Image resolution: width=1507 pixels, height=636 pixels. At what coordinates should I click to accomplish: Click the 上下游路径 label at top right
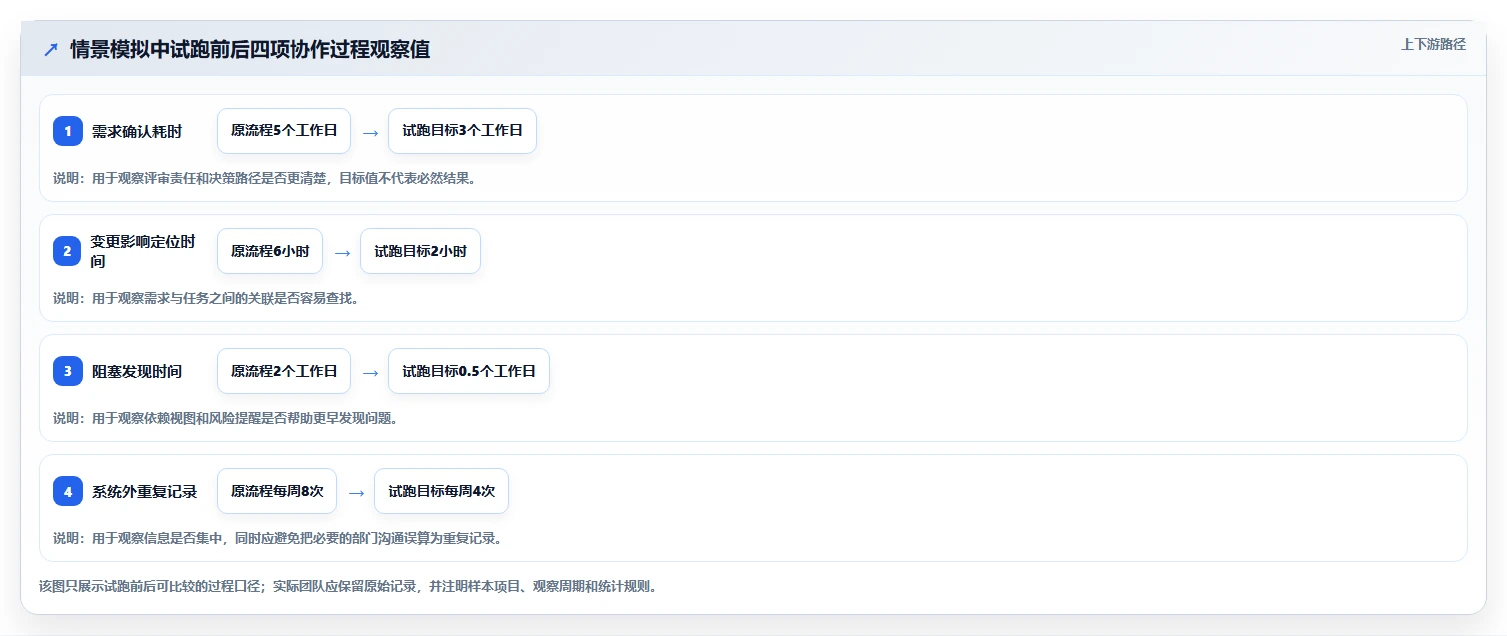coord(1434,44)
